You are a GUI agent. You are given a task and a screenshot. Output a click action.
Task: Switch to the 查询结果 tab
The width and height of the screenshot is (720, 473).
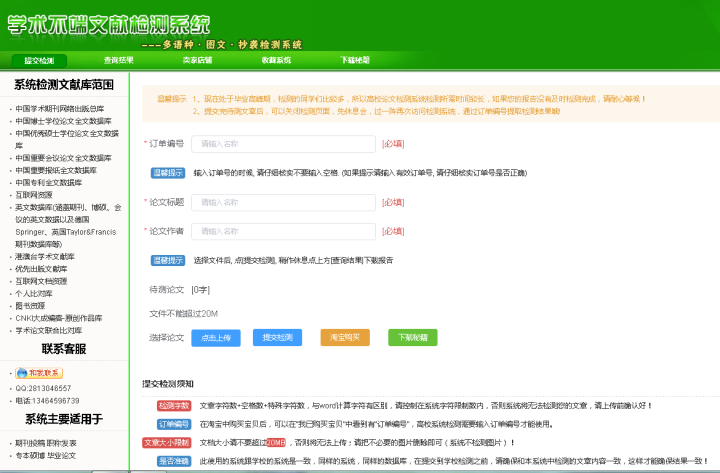pos(118,60)
